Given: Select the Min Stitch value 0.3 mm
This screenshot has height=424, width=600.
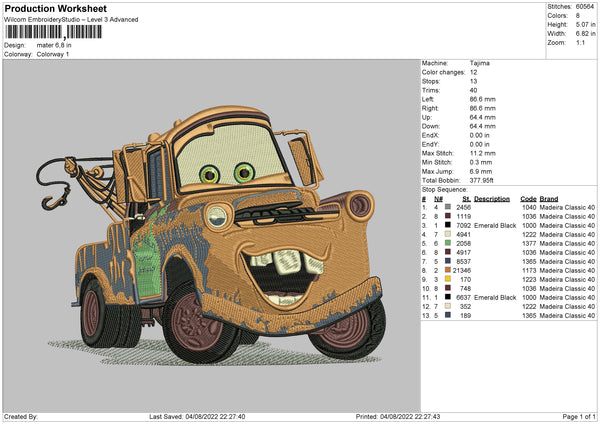Looking at the screenshot, I should 481,162.
